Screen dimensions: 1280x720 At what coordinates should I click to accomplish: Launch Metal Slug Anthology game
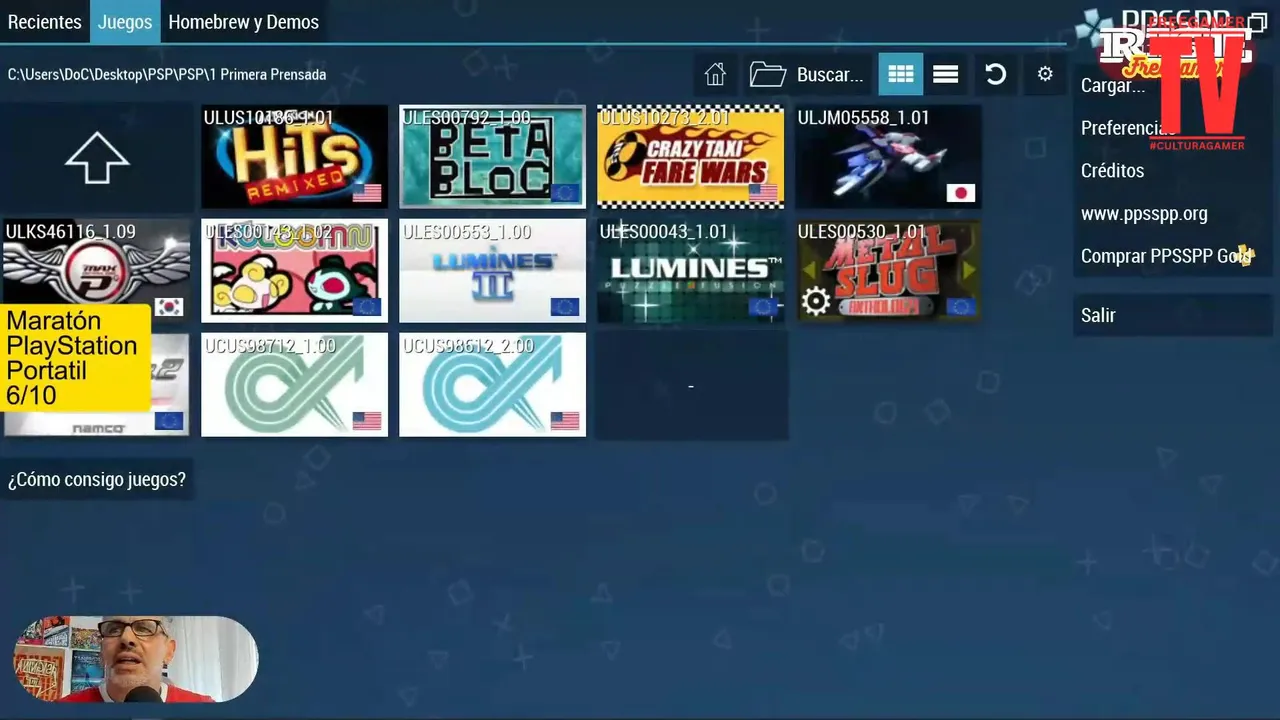[x=888, y=271]
